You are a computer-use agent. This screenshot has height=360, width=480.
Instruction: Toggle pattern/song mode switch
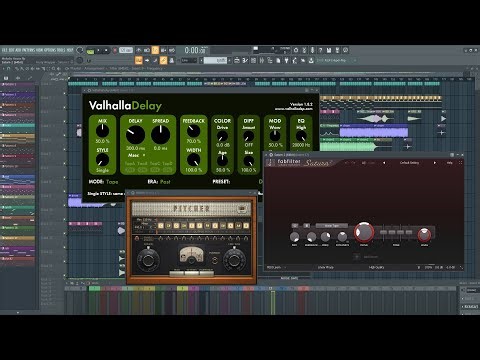click(x=90, y=51)
